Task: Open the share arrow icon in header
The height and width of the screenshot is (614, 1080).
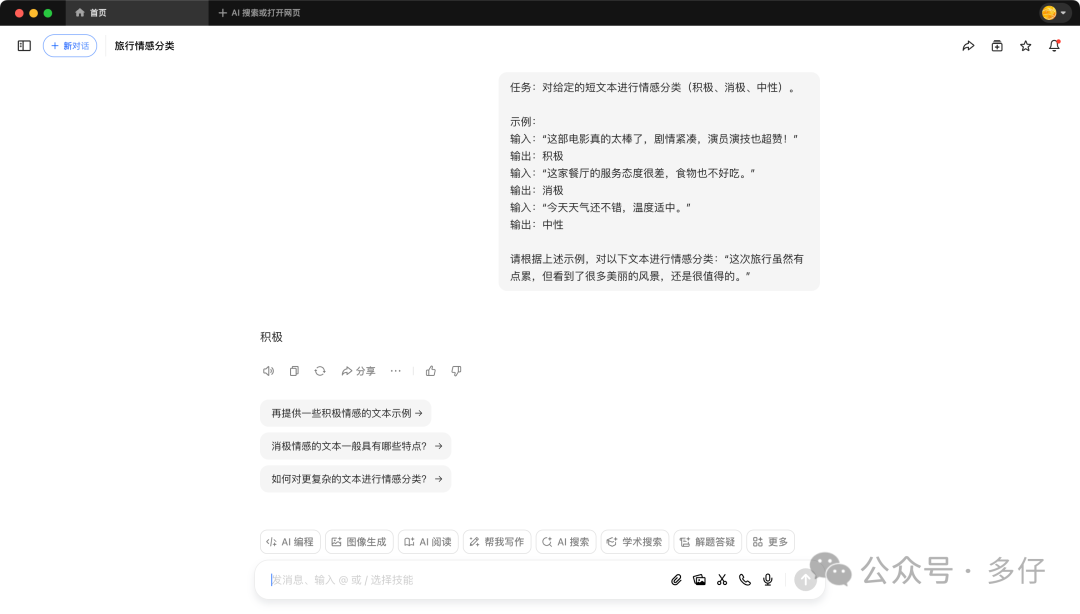Action: (x=968, y=46)
